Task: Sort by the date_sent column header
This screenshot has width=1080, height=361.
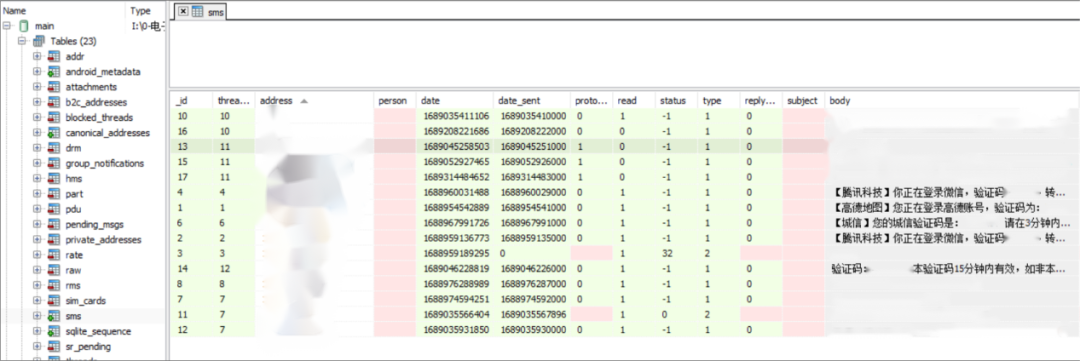Action: [532, 101]
